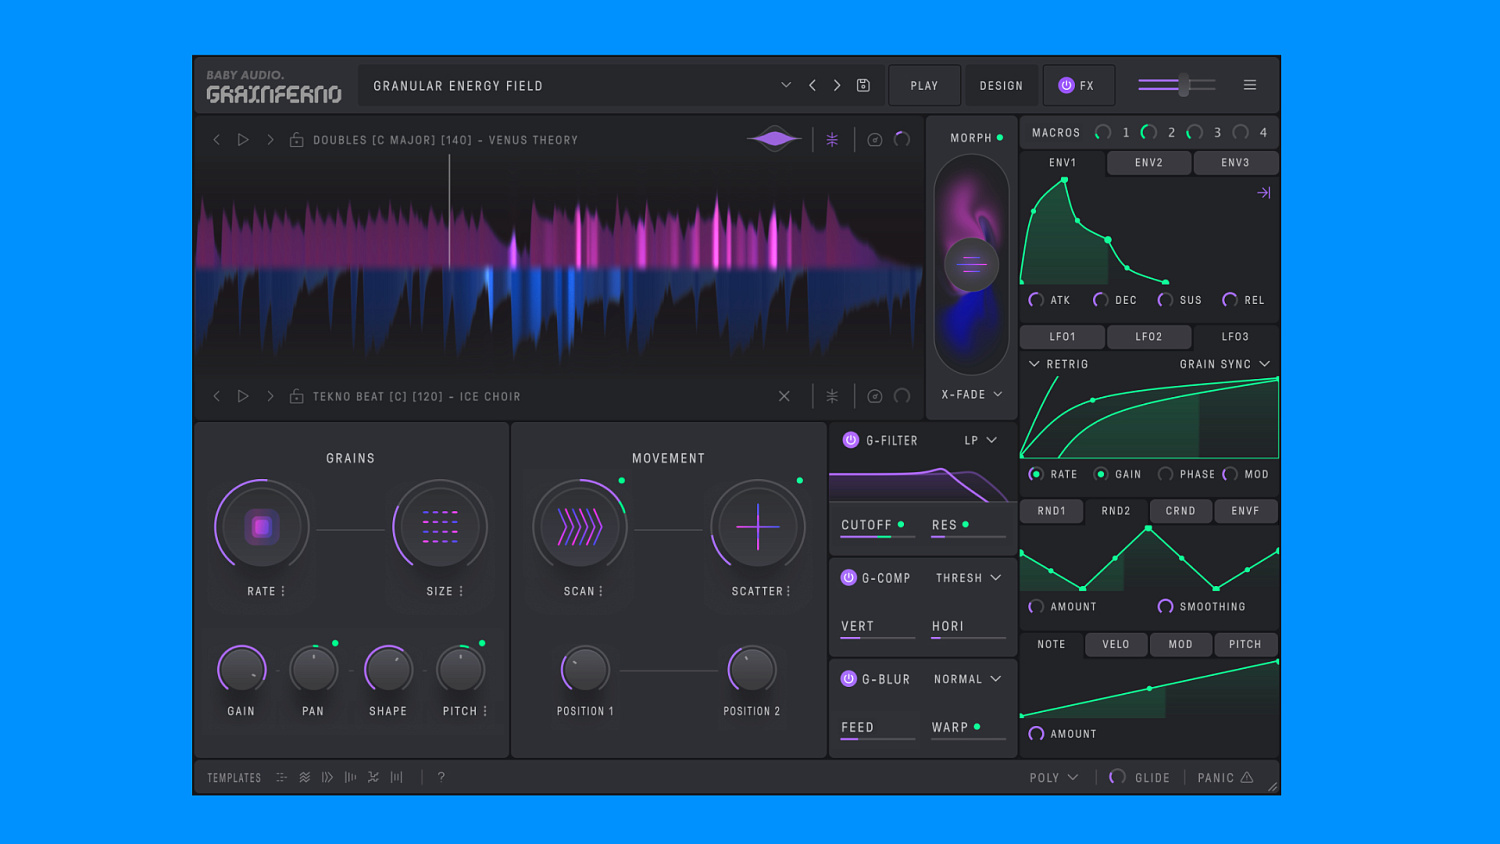Click the lock icon beside DOUBLES sample
The width and height of the screenshot is (1500, 844).
(297, 140)
